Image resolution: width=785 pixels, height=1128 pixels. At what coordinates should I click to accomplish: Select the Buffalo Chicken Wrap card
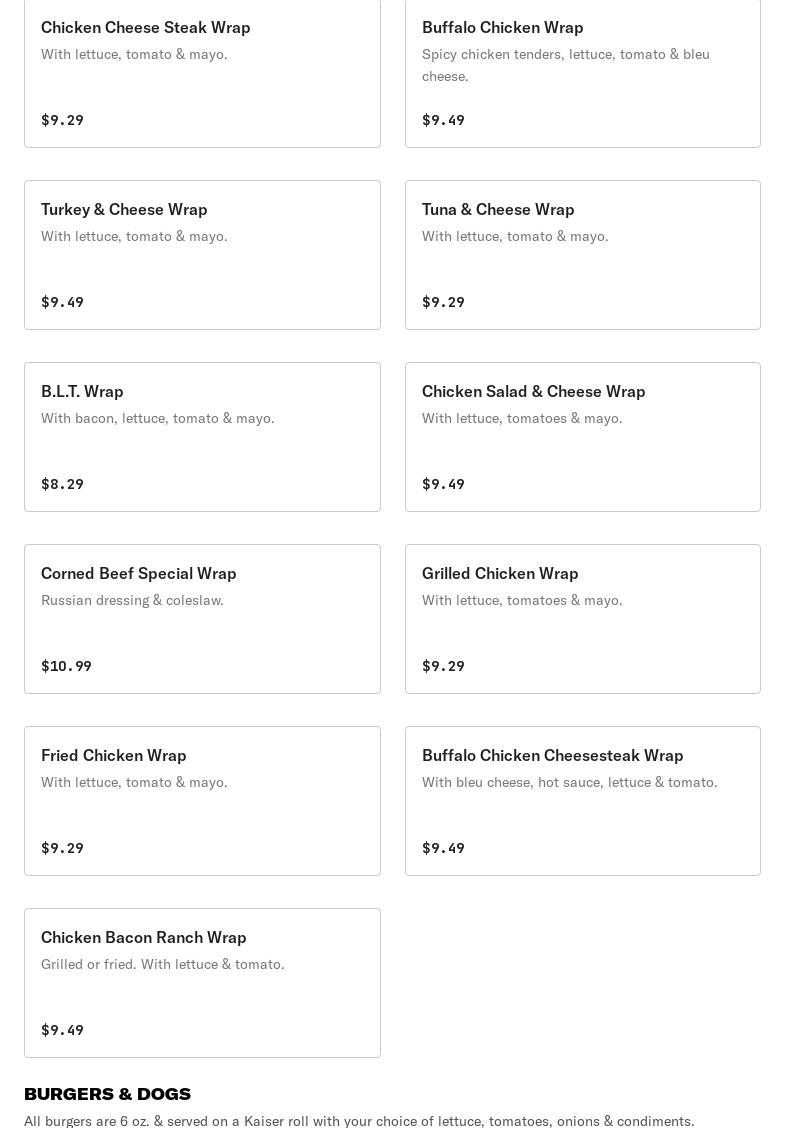point(583,72)
